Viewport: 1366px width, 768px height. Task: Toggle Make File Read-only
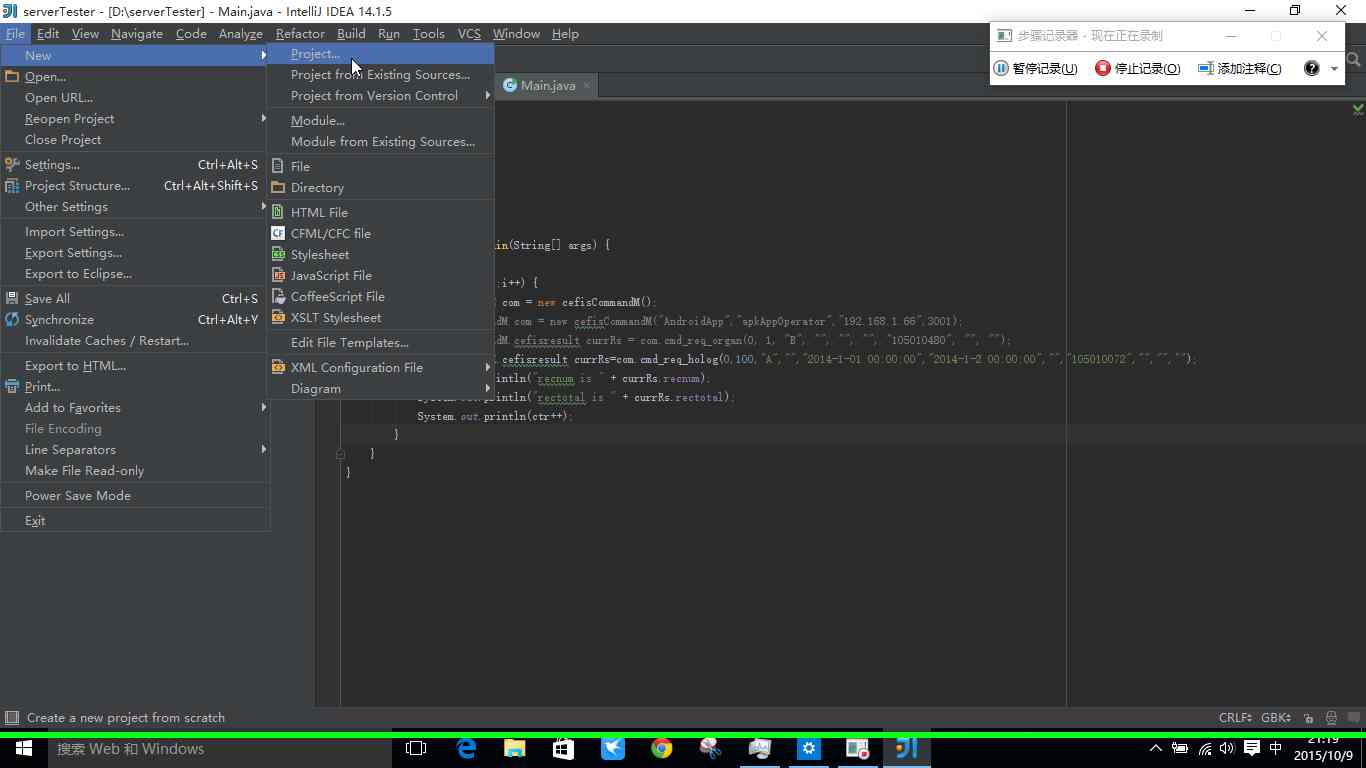tap(135, 471)
